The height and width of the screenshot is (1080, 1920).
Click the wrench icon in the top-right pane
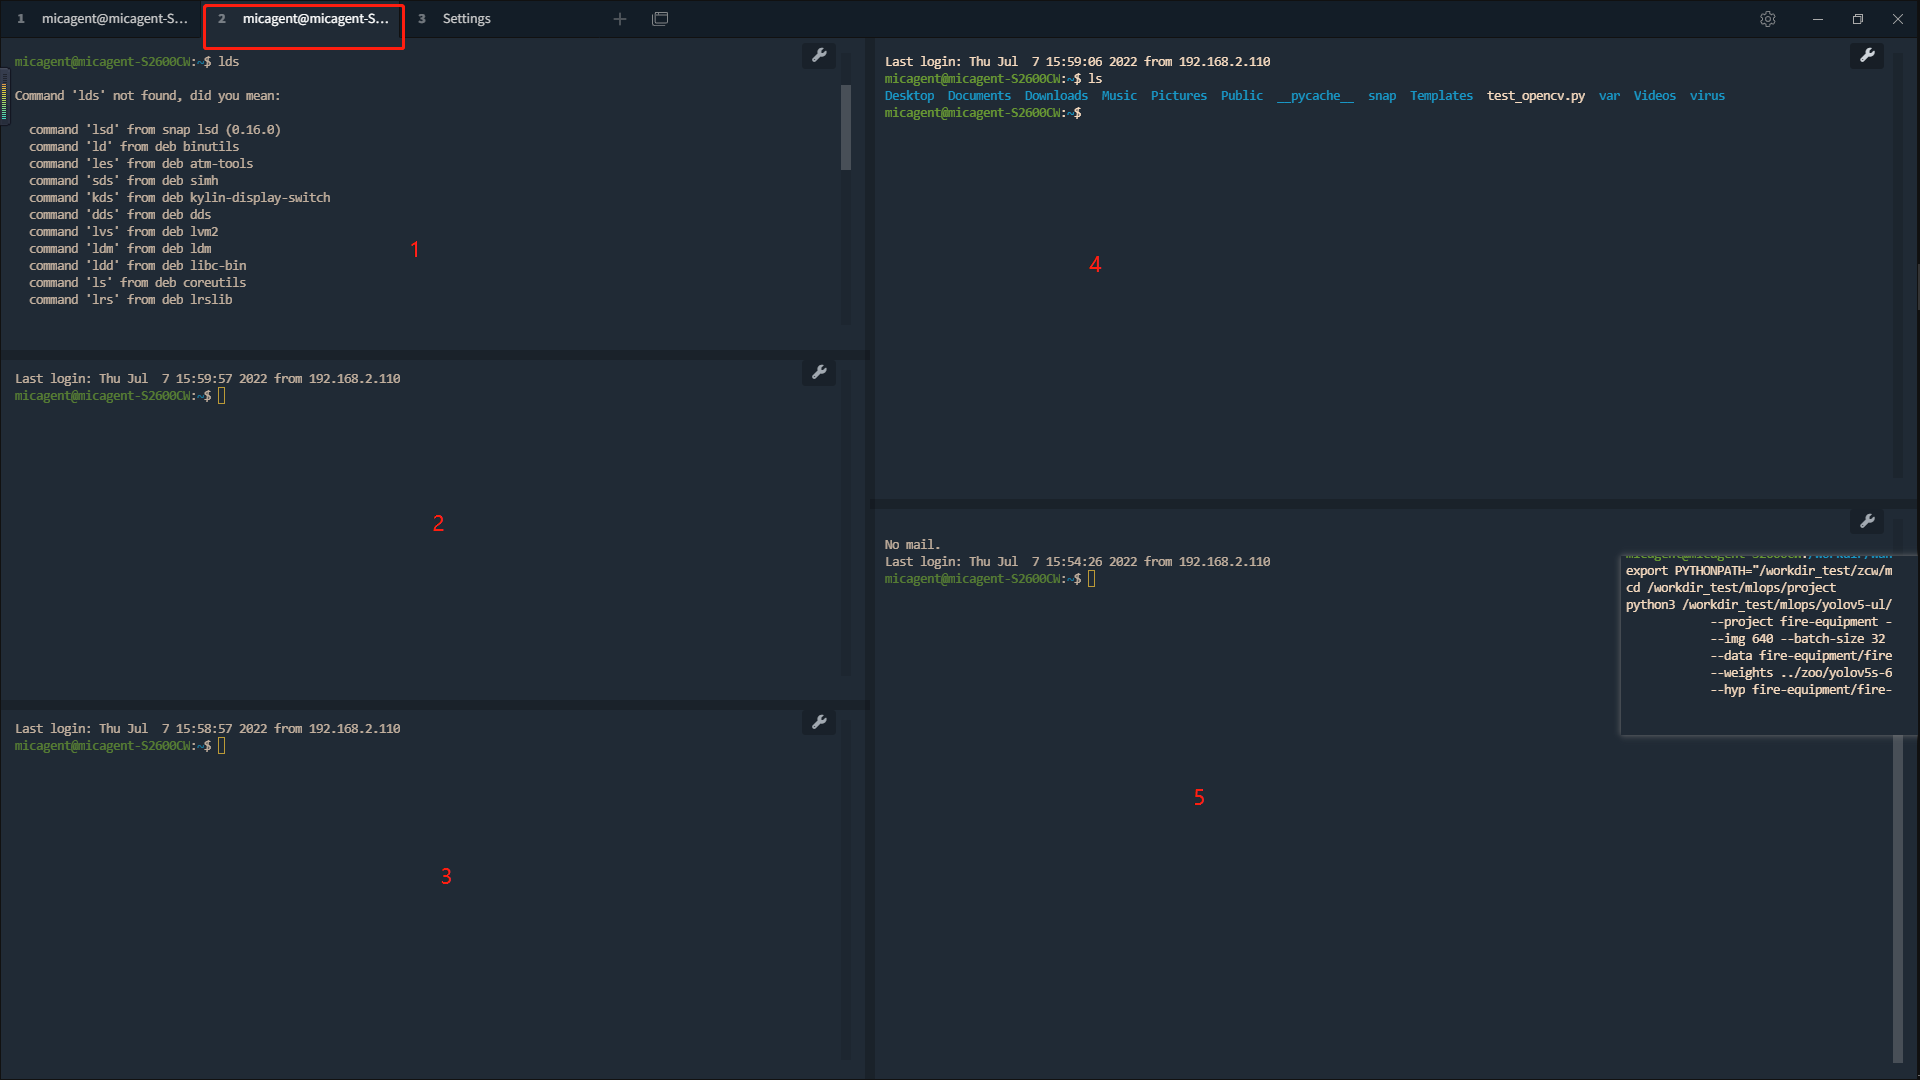(1868, 55)
